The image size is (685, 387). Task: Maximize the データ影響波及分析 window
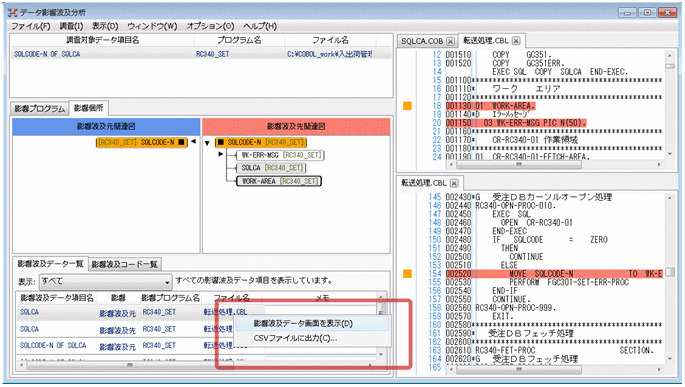(x=647, y=13)
